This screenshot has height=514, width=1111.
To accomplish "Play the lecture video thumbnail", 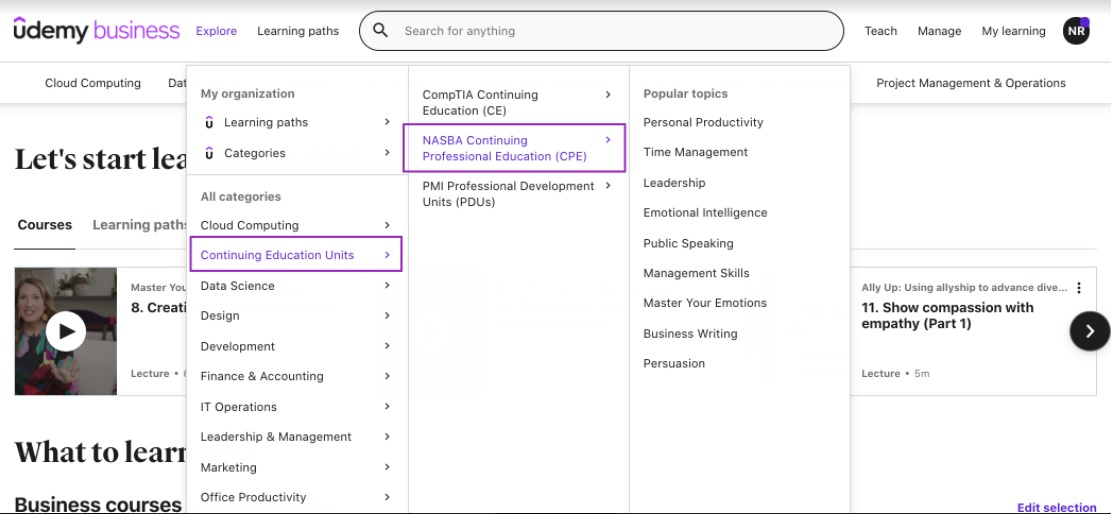I will (x=66, y=330).
